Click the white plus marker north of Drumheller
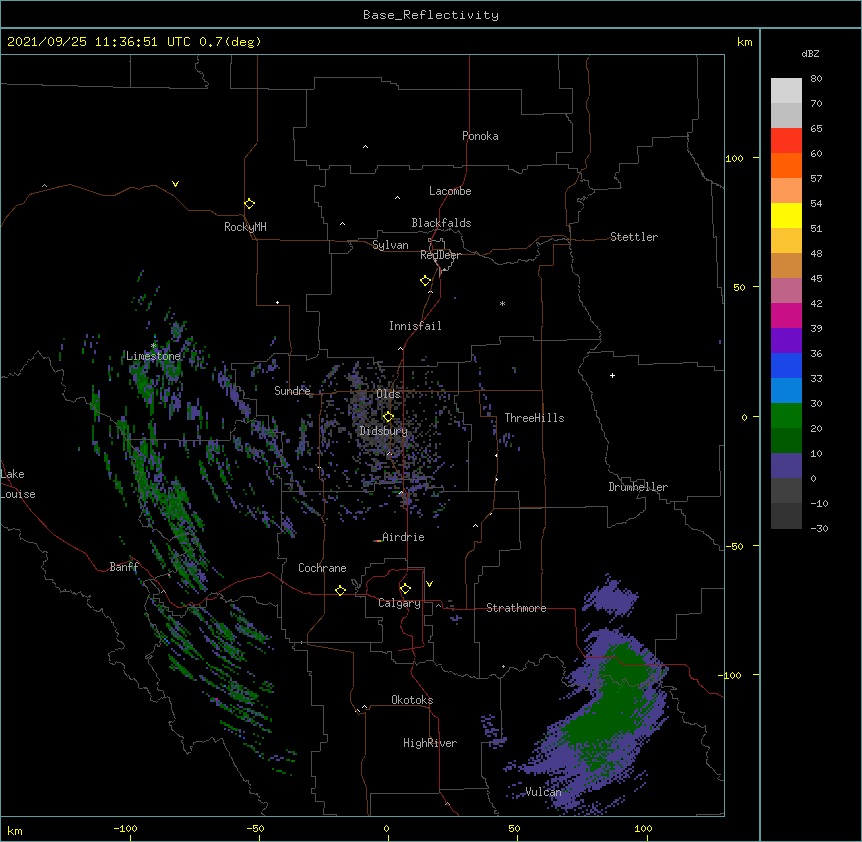The width and height of the screenshot is (862, 842). [x=612, y=375]
